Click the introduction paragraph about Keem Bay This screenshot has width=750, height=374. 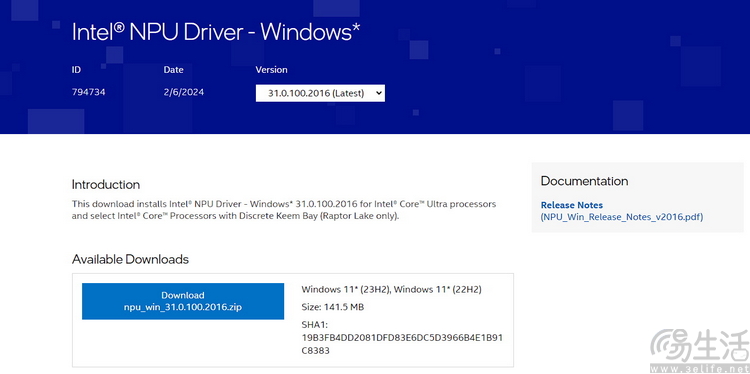(x=284, y=210)
